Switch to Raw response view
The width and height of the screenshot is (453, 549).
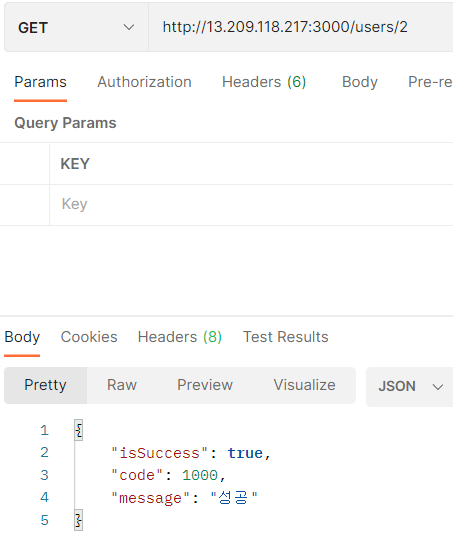click(x=122, y=385)
